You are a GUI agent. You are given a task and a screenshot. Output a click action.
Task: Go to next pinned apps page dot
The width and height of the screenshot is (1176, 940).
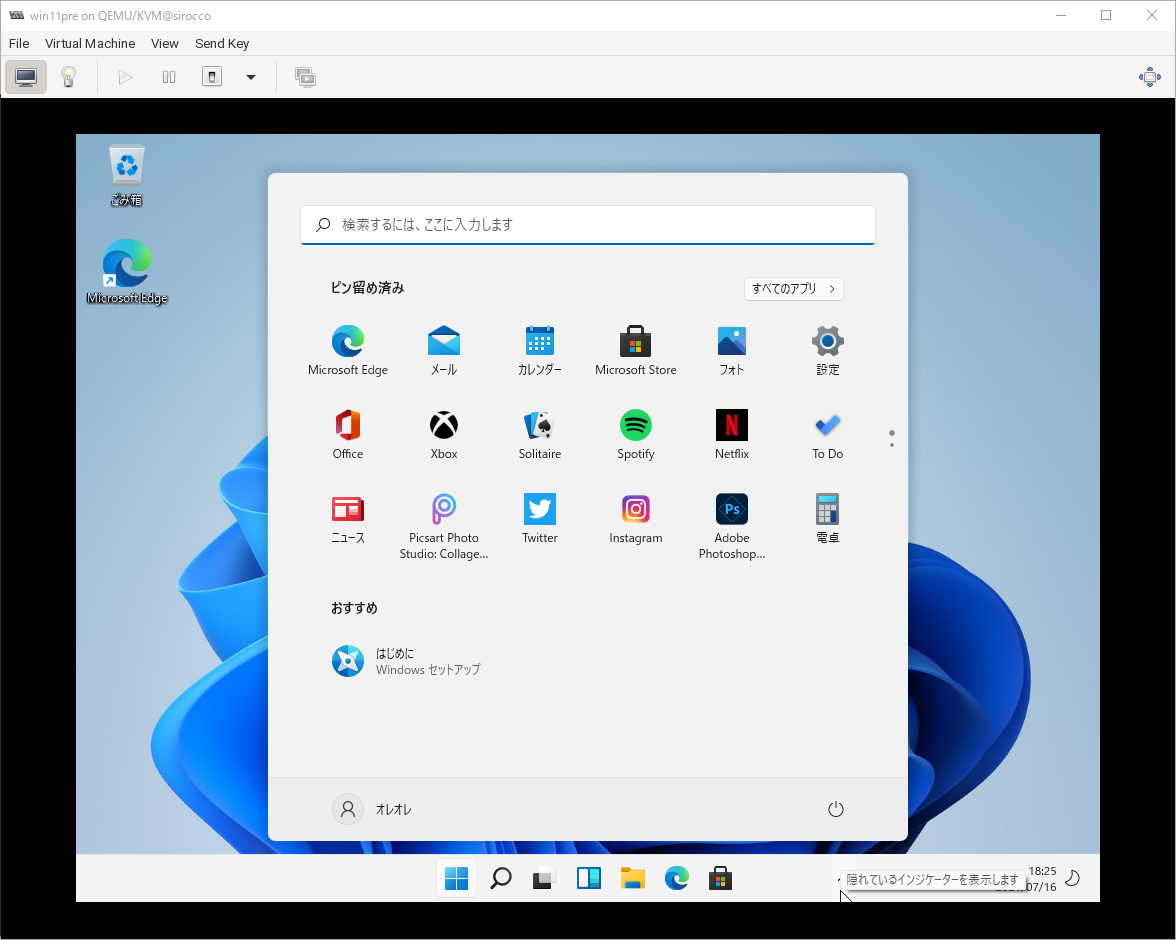[892, 445]
